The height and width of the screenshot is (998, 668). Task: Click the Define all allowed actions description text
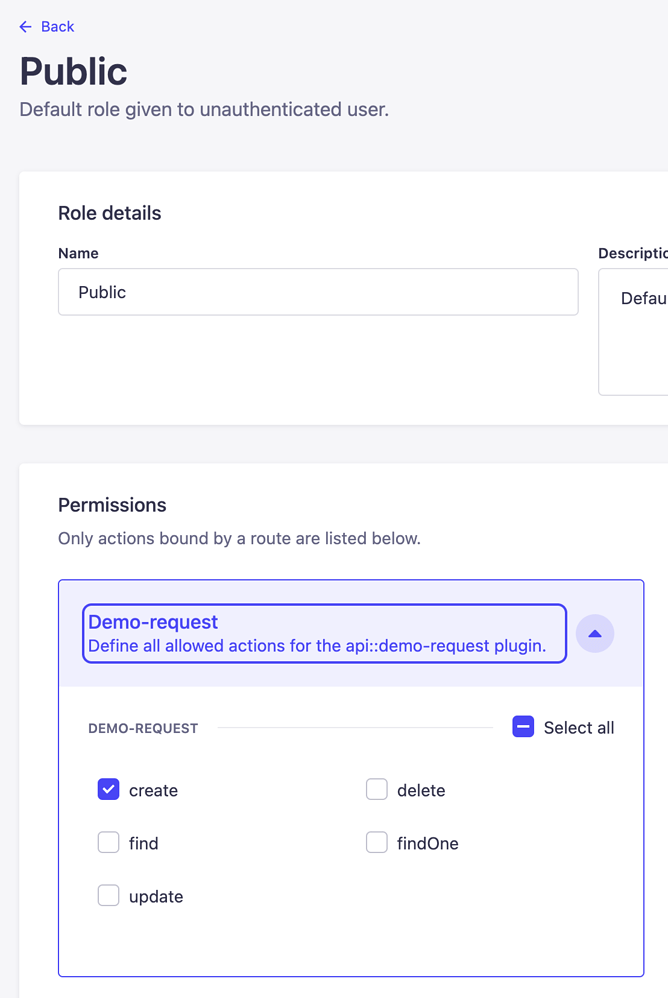point(317,646)
